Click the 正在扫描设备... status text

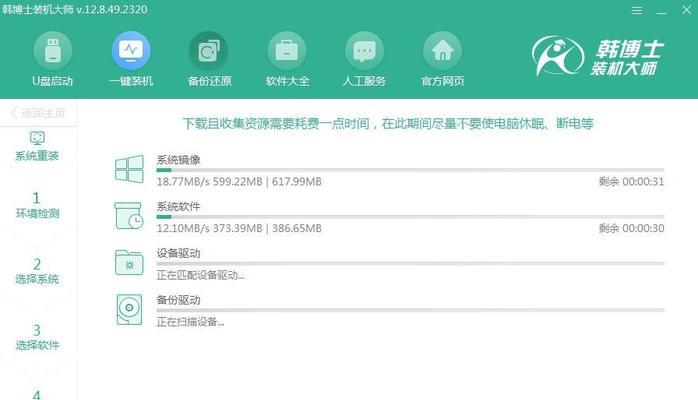coord(190,322)
